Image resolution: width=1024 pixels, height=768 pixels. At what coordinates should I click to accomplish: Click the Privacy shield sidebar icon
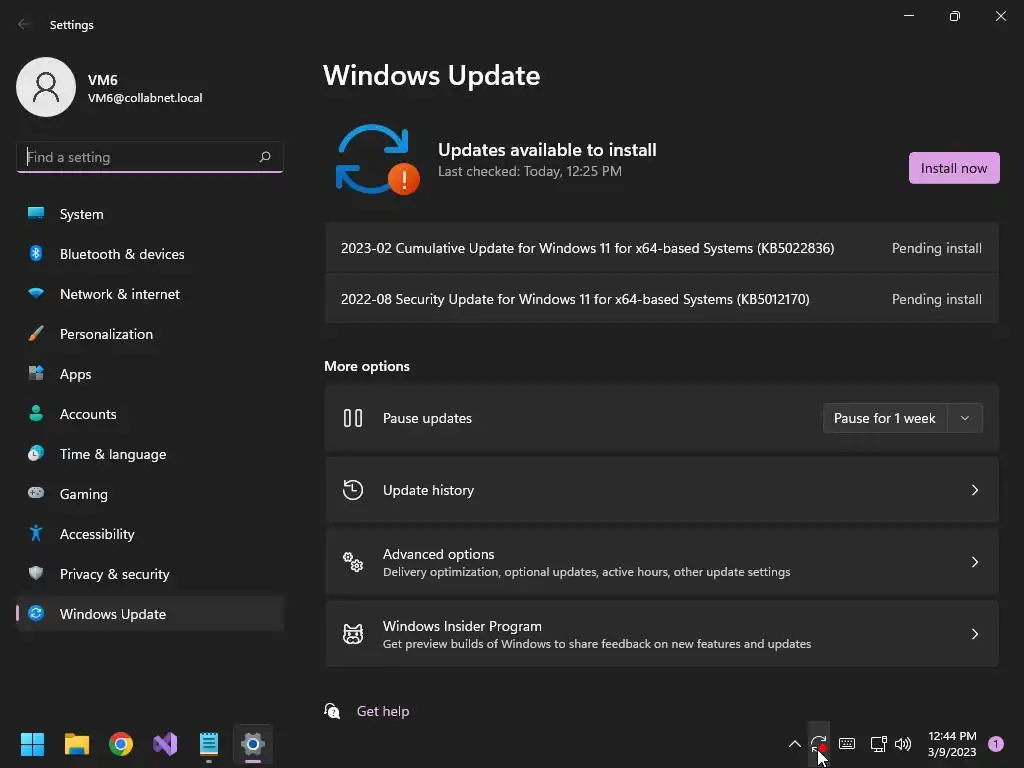point(36,573)
